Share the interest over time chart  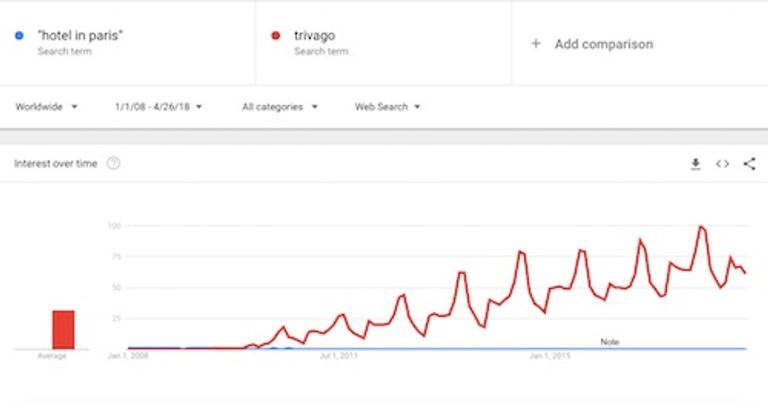click(x=749, y=164)
